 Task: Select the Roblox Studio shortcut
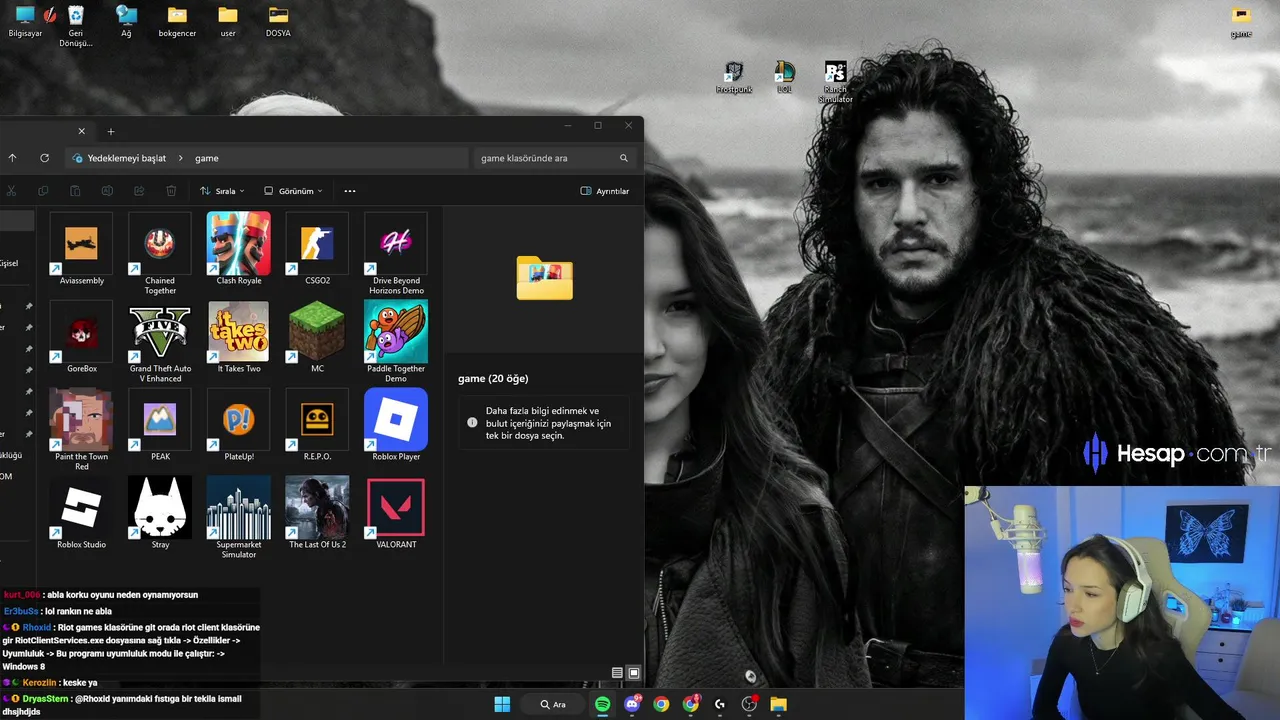pyautogui.click(x=81, y=513)
